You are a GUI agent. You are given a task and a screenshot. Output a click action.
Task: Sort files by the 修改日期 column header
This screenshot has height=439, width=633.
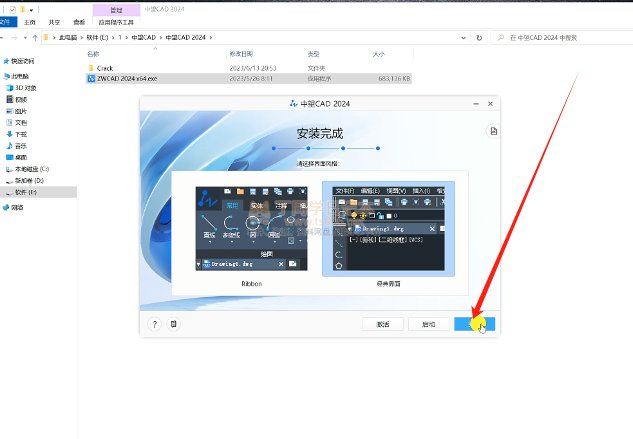click(242, 54)
